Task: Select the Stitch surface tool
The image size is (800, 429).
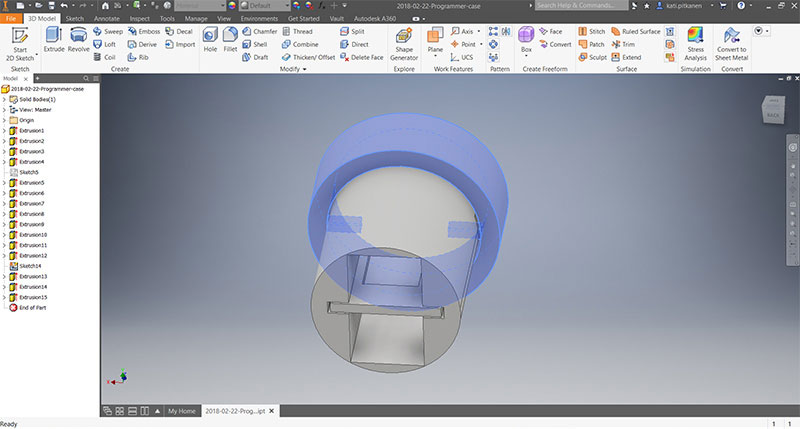Action: (x=591, y=31)
